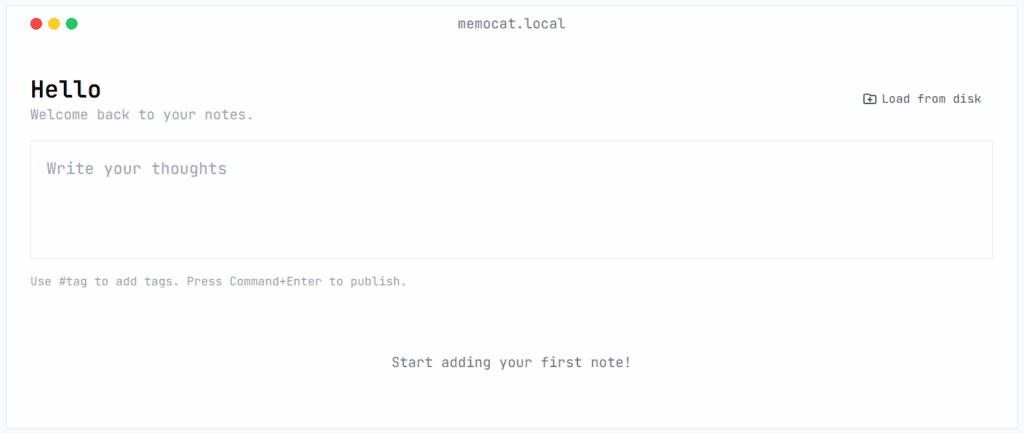Click the #tag word below the text box

click(73, 281)
